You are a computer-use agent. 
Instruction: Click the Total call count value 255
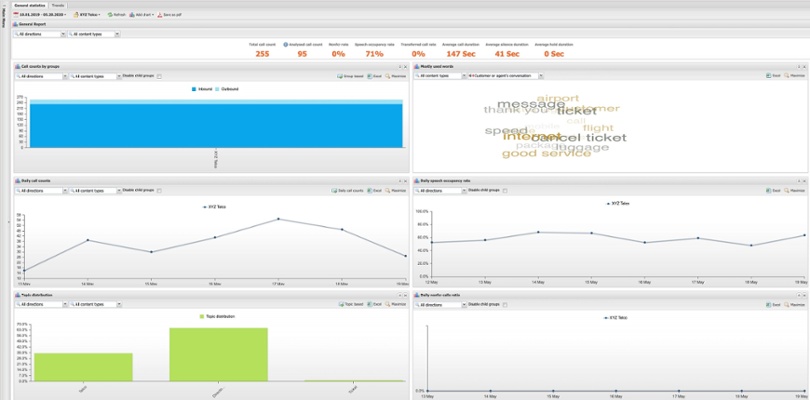point(262,54)
